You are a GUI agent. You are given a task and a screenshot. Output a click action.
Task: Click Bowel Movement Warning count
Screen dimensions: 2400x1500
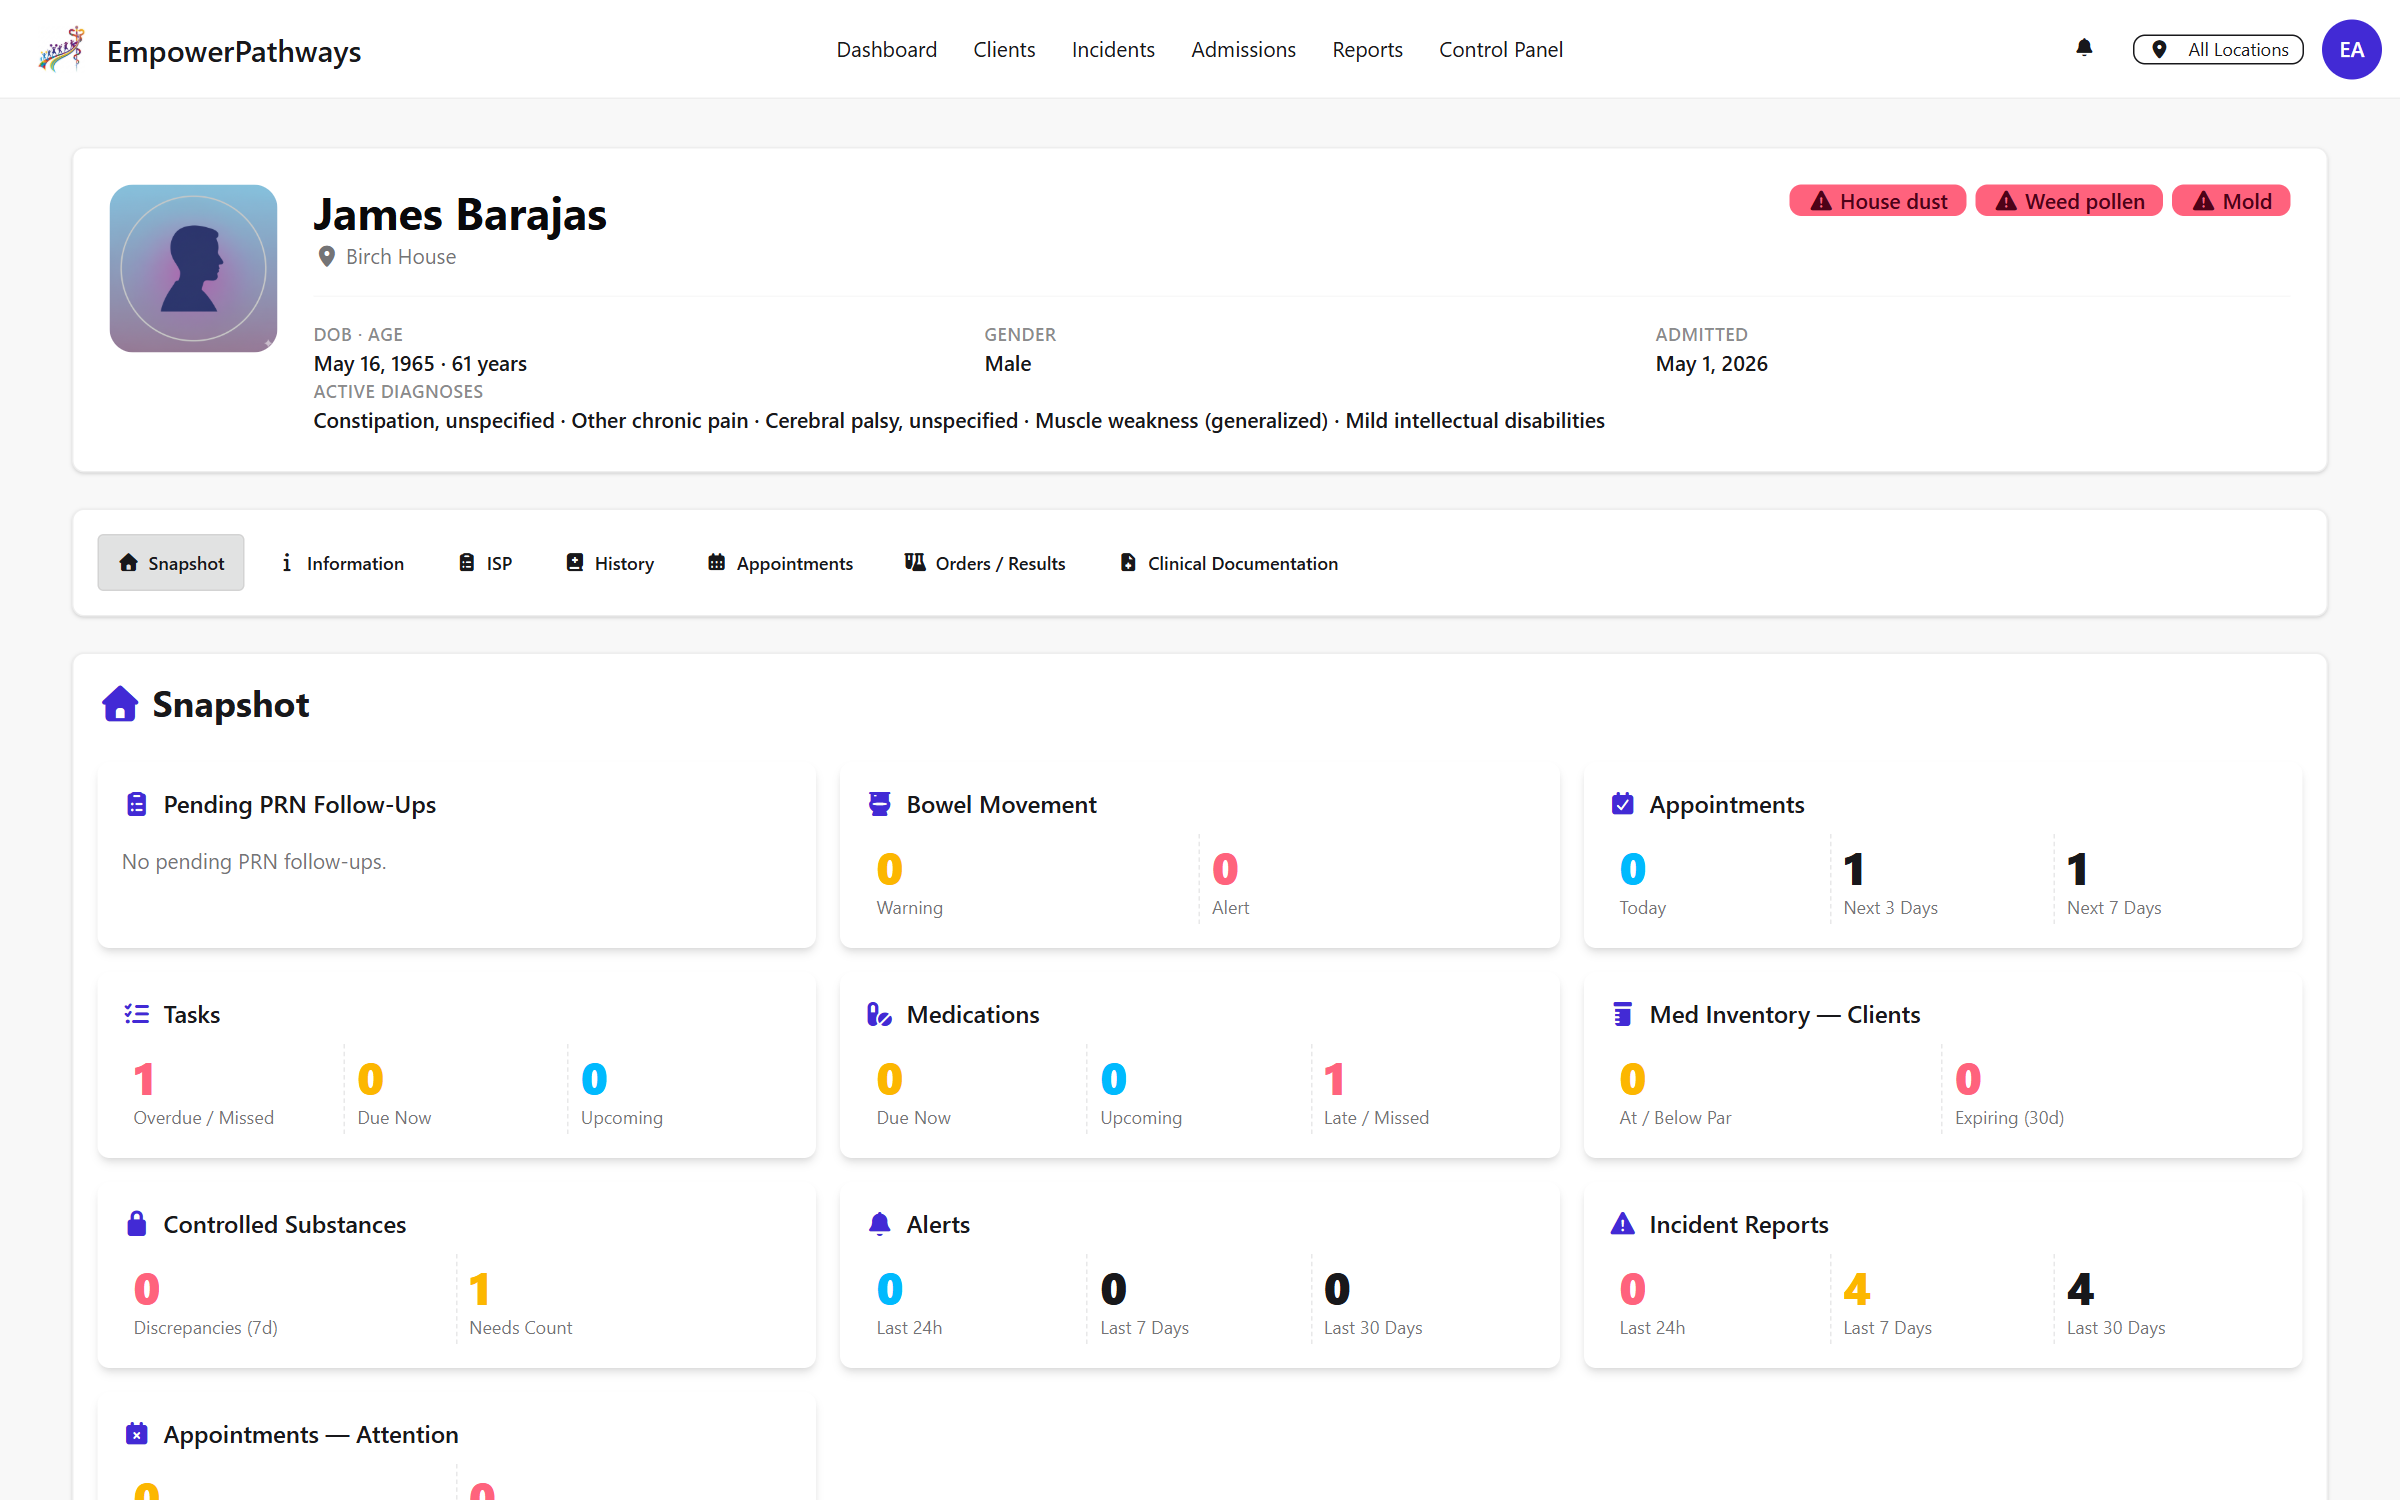[x=890, y=870]
